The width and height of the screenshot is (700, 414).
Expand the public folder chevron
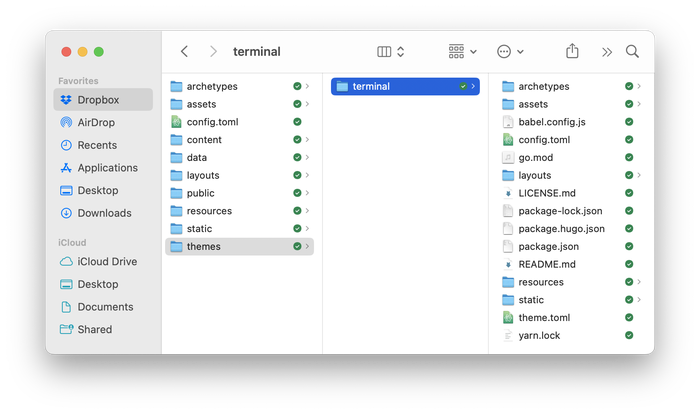coord(307,193)
